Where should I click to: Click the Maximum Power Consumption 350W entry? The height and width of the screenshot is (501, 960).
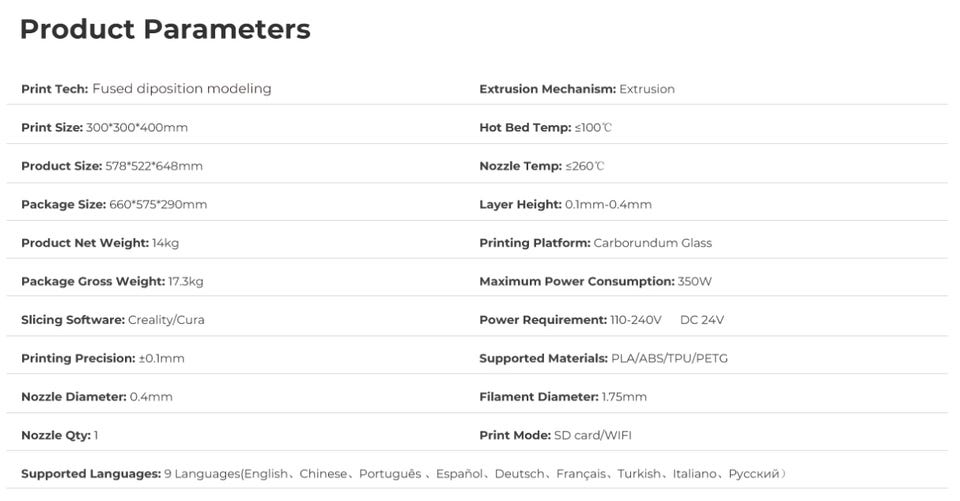pos(595,282)
